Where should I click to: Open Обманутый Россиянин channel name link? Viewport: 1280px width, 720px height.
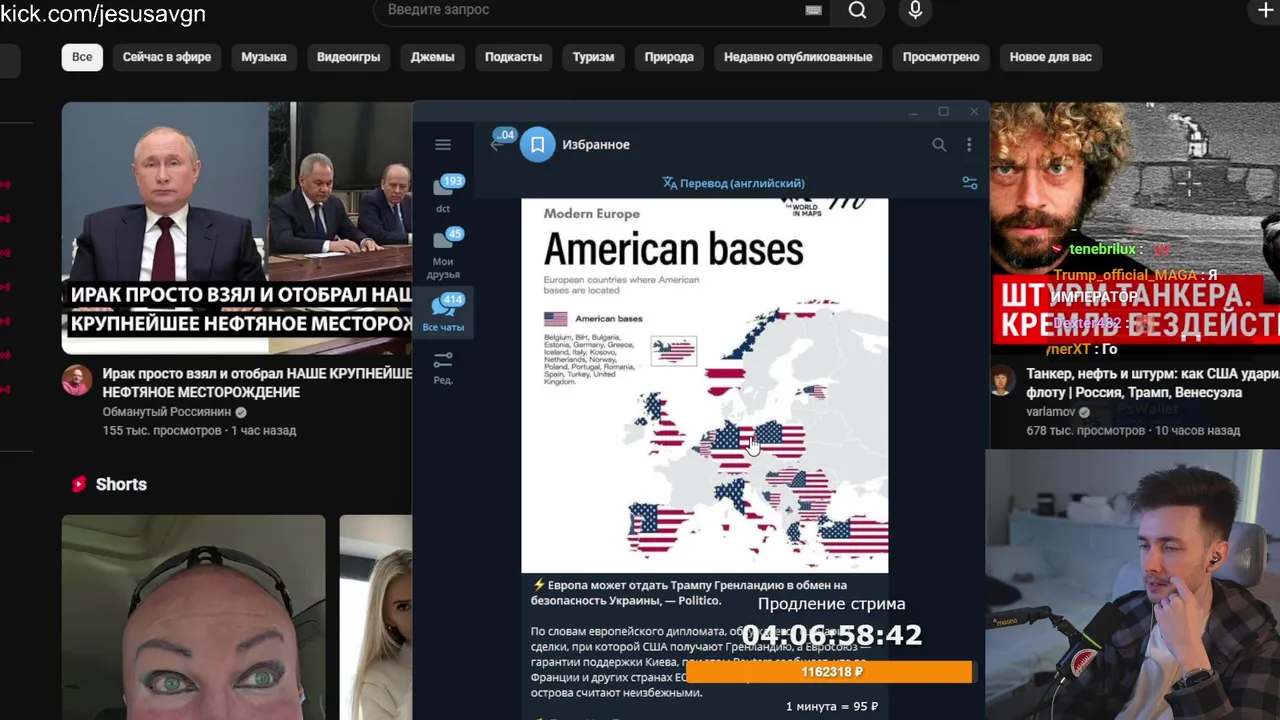click(167, 412)
